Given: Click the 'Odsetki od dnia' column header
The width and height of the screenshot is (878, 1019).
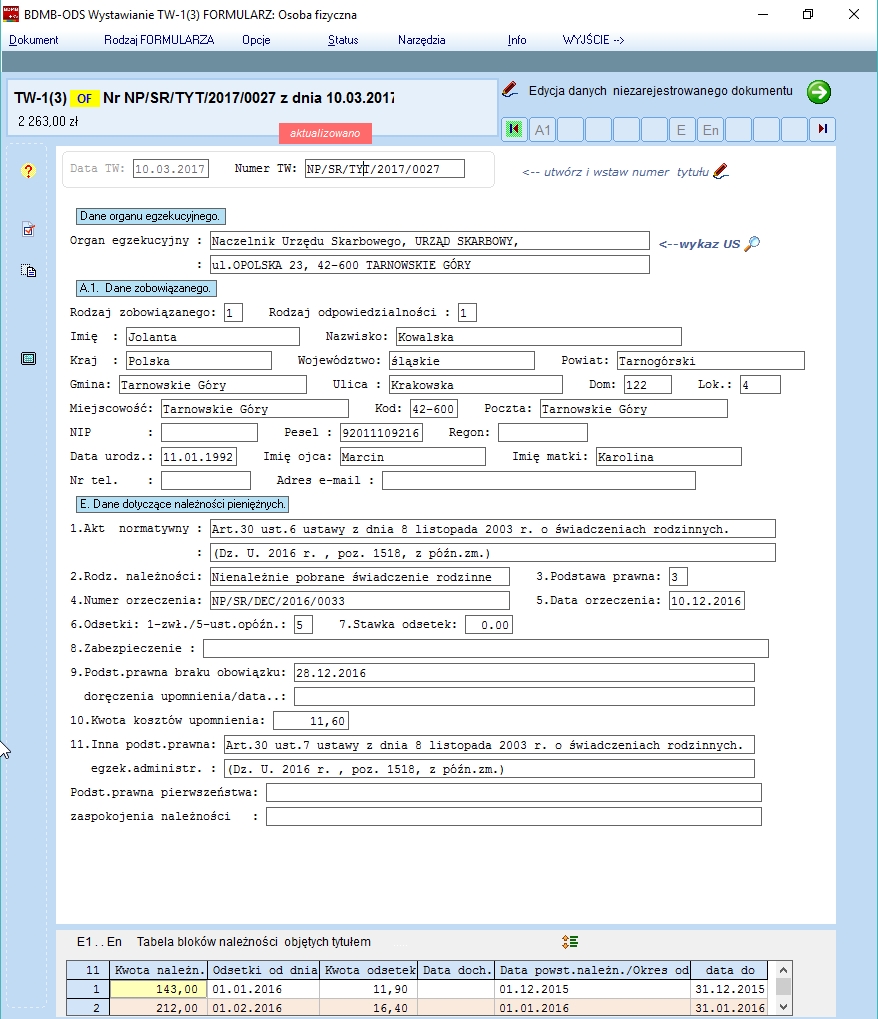Looking at the screenshot, I should coord(265,970).
